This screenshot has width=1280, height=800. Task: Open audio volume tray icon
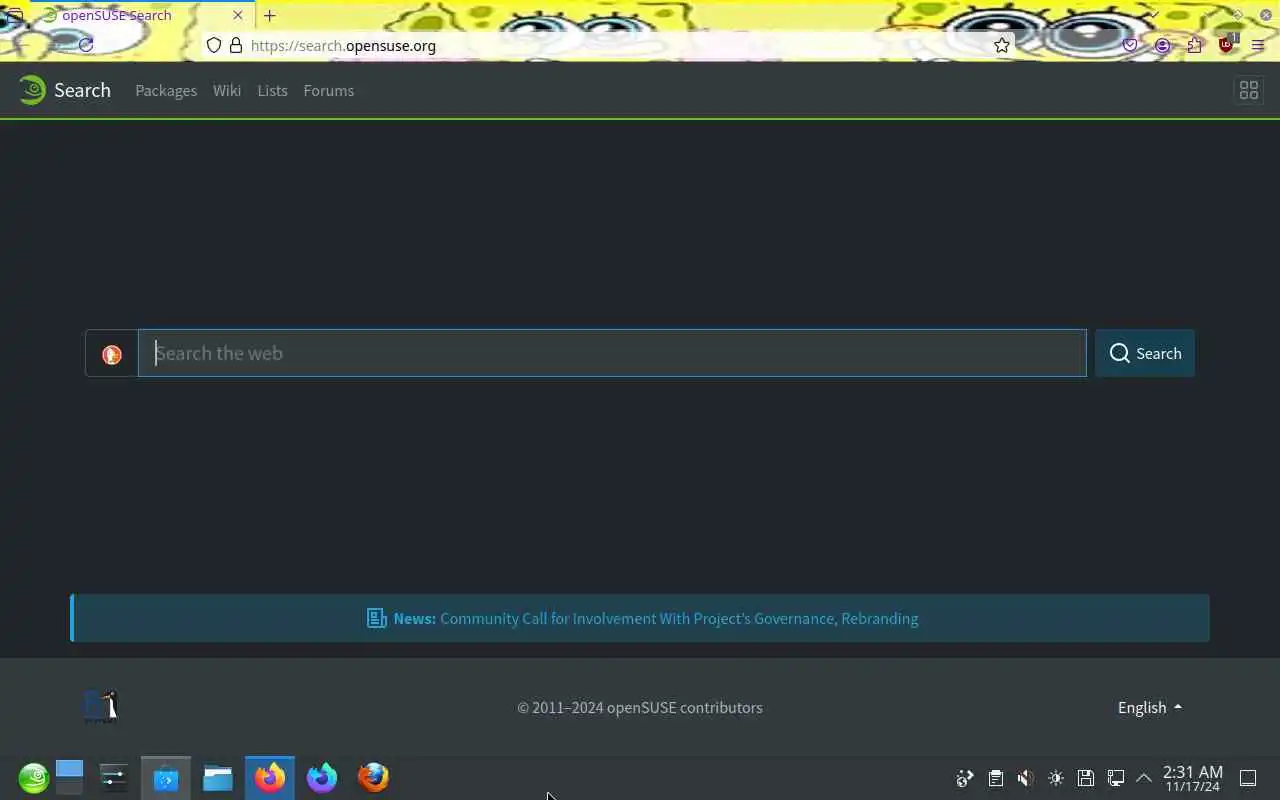click(1026, 778)
